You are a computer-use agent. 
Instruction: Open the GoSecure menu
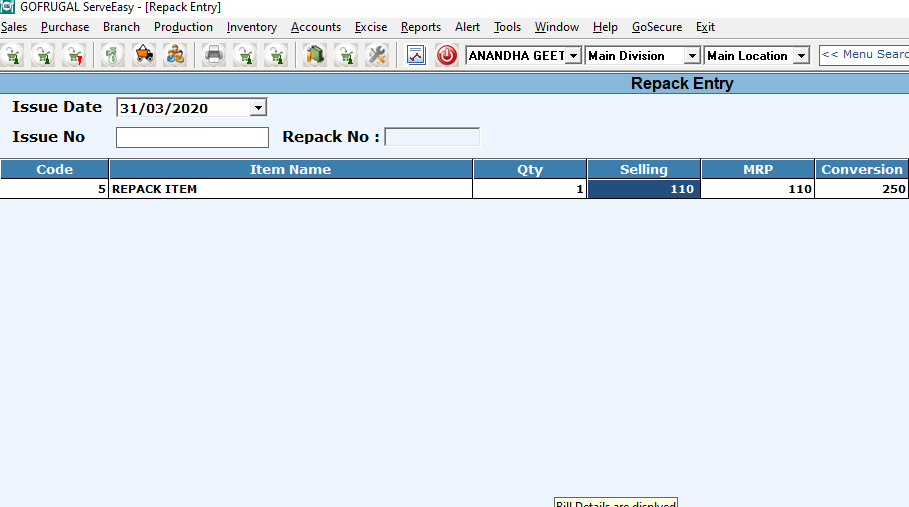pos(657,27)
